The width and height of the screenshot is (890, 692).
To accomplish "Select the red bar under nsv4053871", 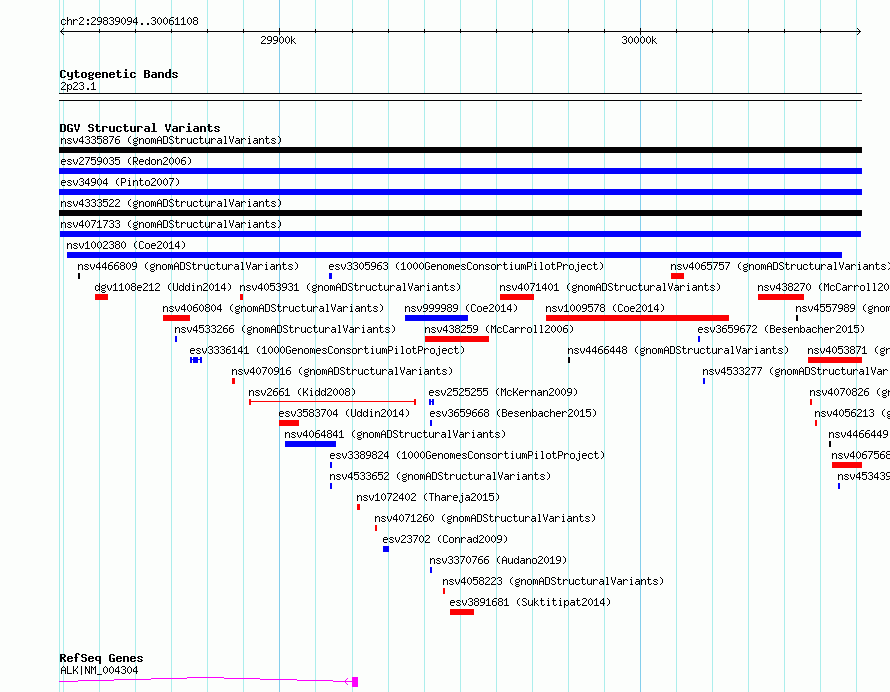I will coord(835,360).
